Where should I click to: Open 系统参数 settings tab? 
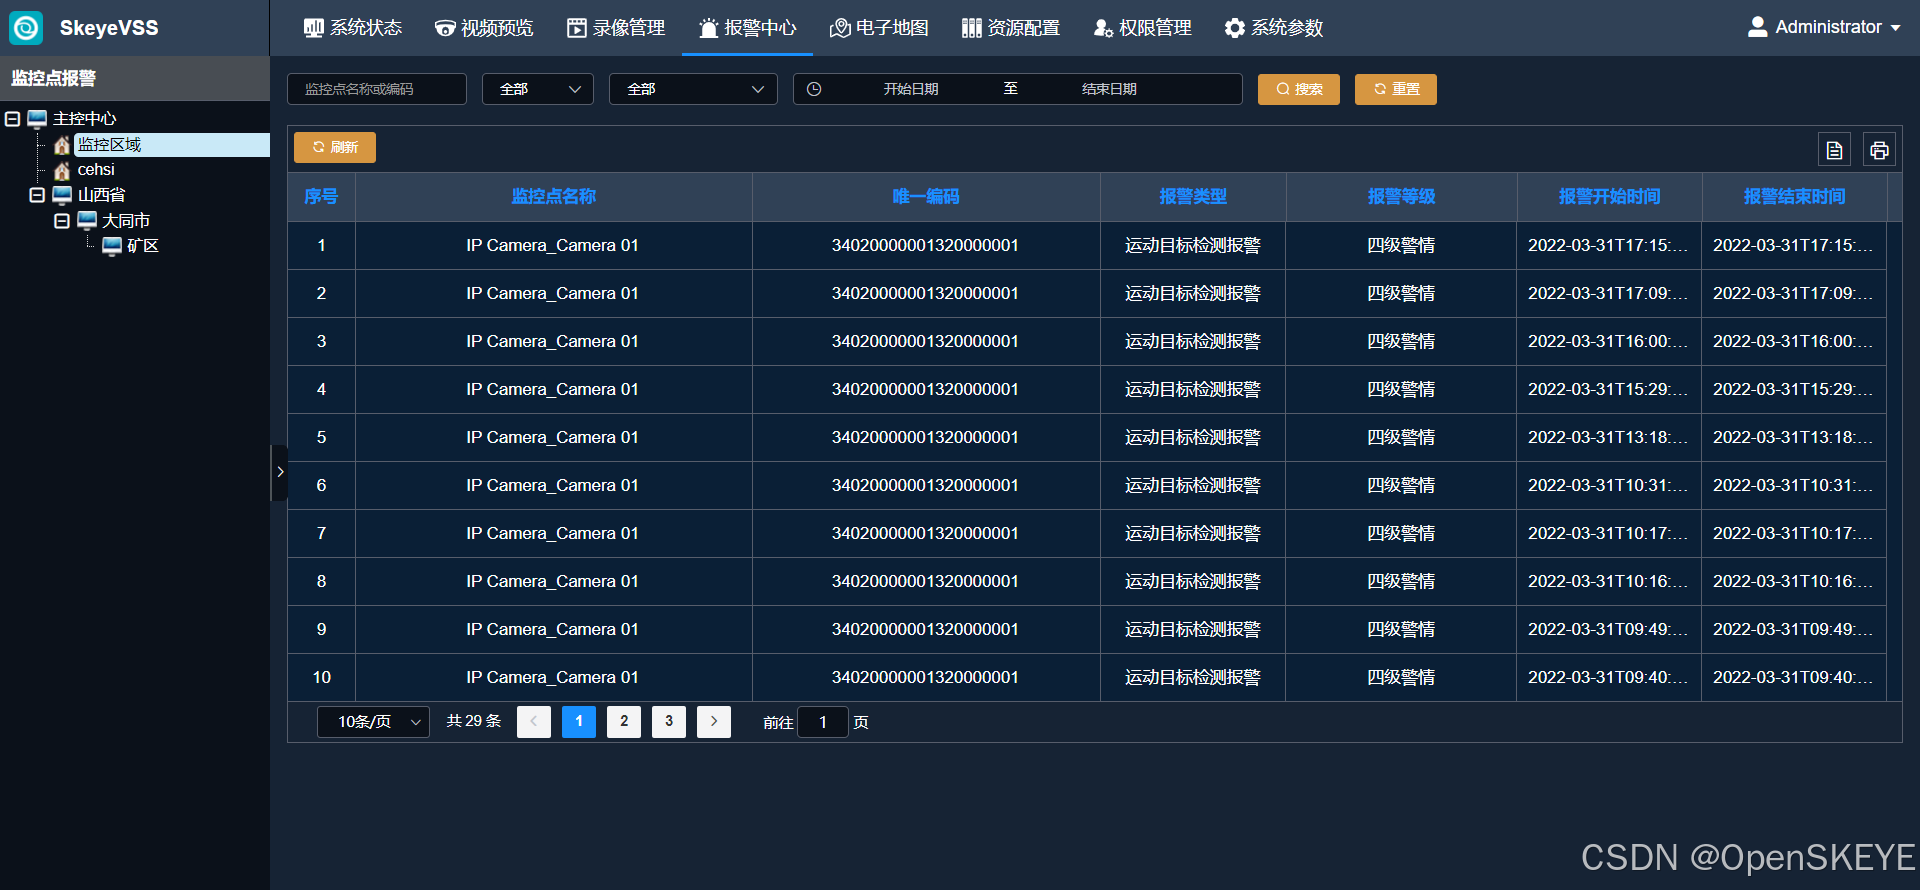(1274, 28)
